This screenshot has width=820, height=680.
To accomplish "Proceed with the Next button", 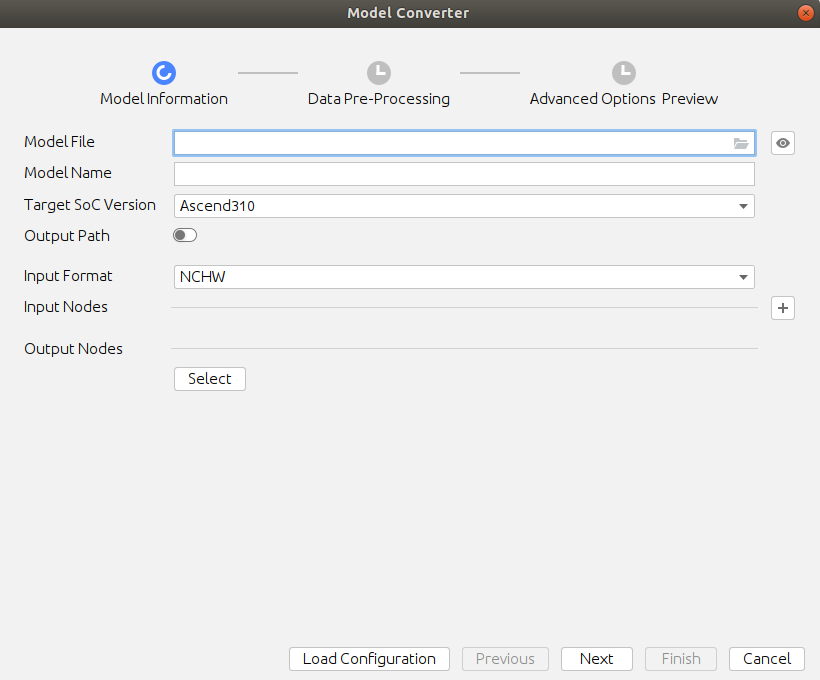I will pyautogui.click(x=596, y=659).
